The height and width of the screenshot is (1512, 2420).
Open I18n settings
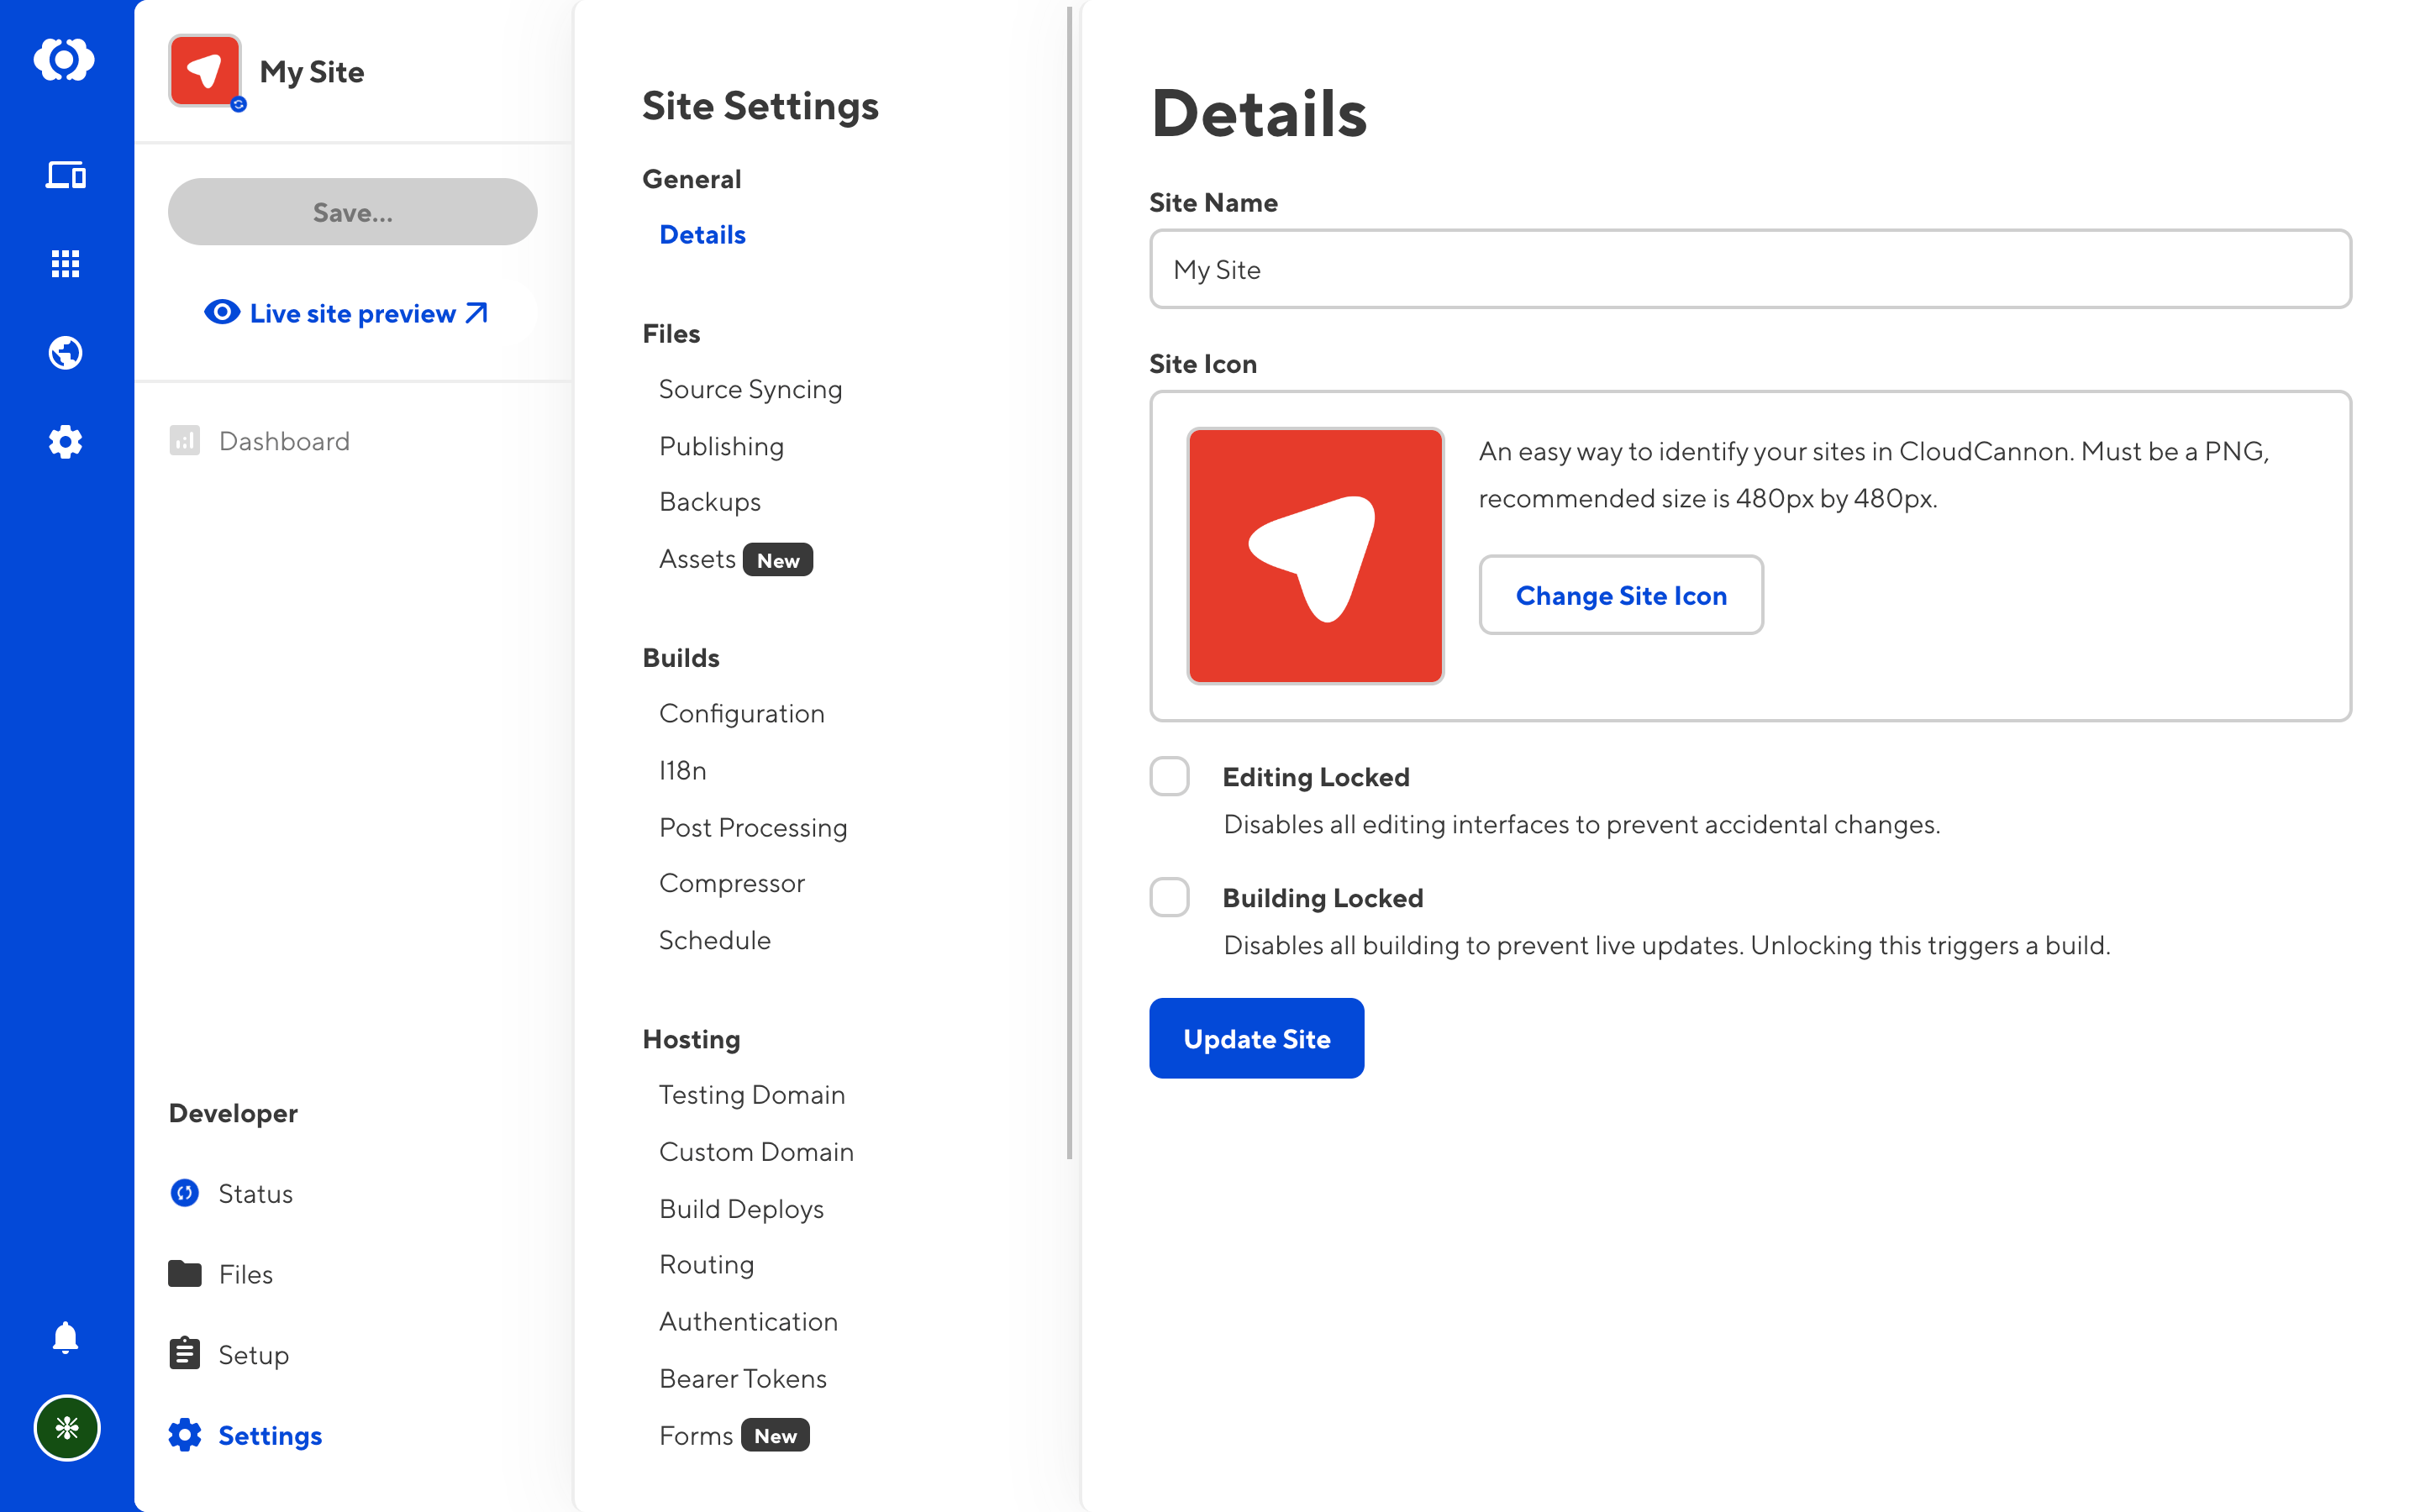click(683, 770)
